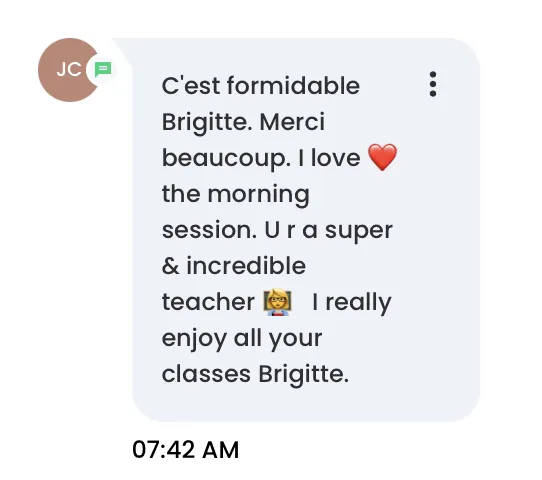Click the "& incredible" text line

tap(234, 266)
